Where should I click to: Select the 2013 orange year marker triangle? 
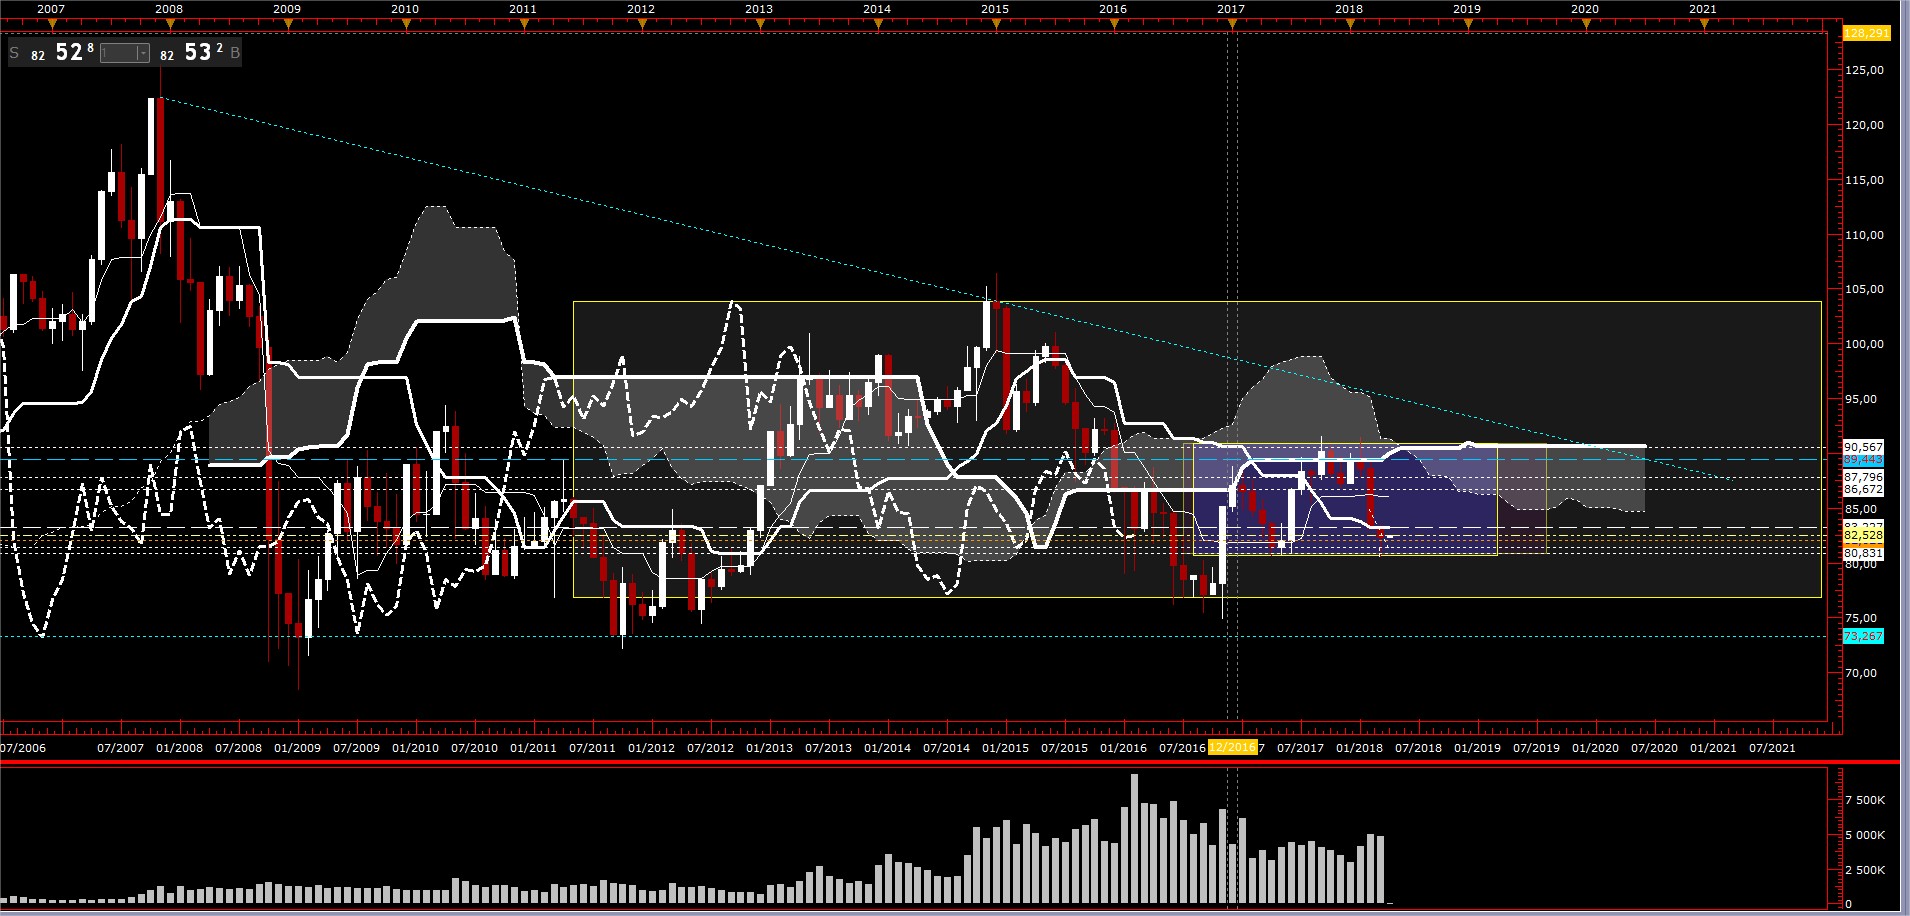(759, 23)
